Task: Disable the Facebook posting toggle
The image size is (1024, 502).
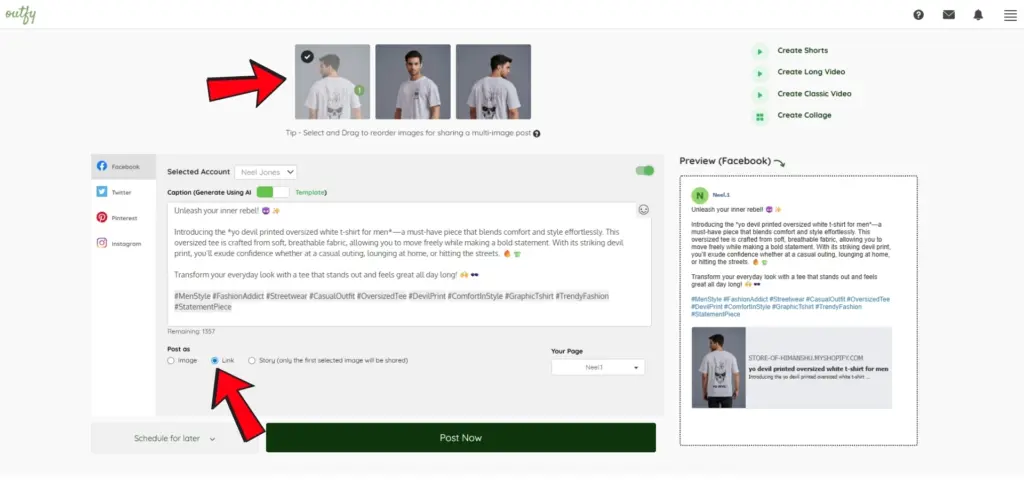Action: 645,170
